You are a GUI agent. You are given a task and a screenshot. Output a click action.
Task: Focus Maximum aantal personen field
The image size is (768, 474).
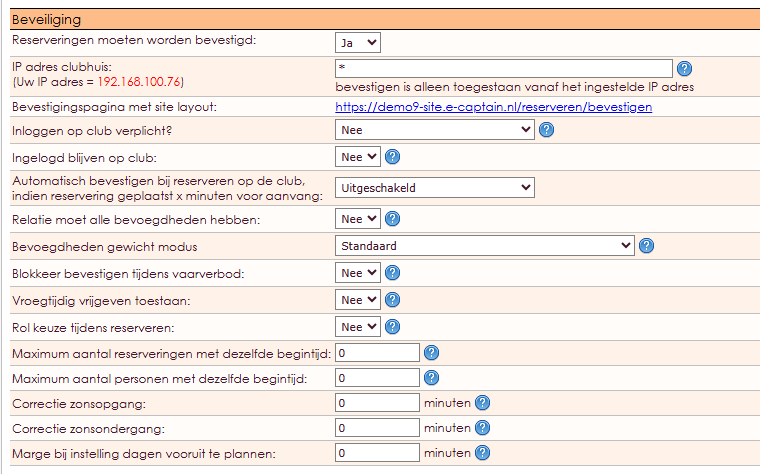coord(377,378)
